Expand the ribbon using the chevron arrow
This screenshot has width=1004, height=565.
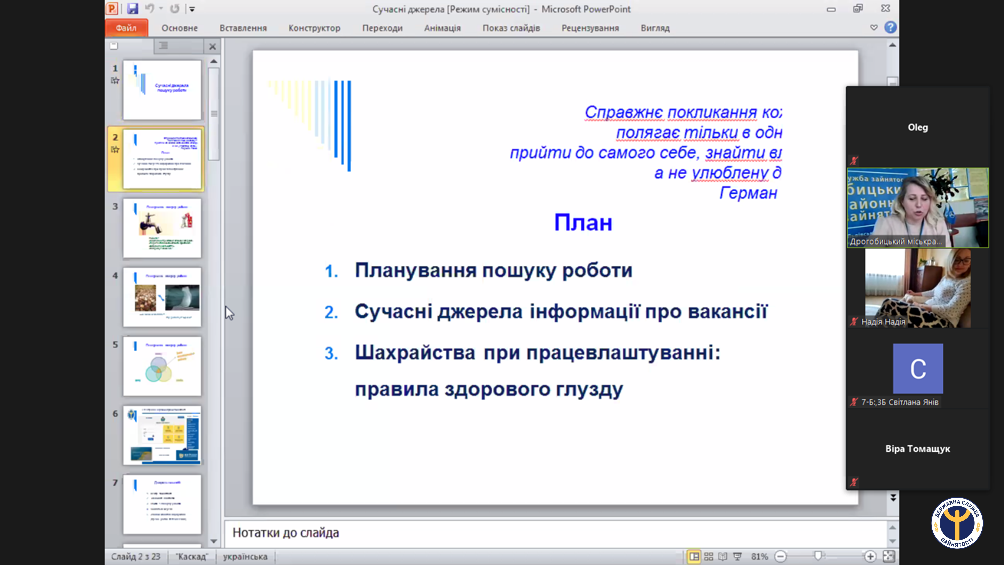coord(876,28)
